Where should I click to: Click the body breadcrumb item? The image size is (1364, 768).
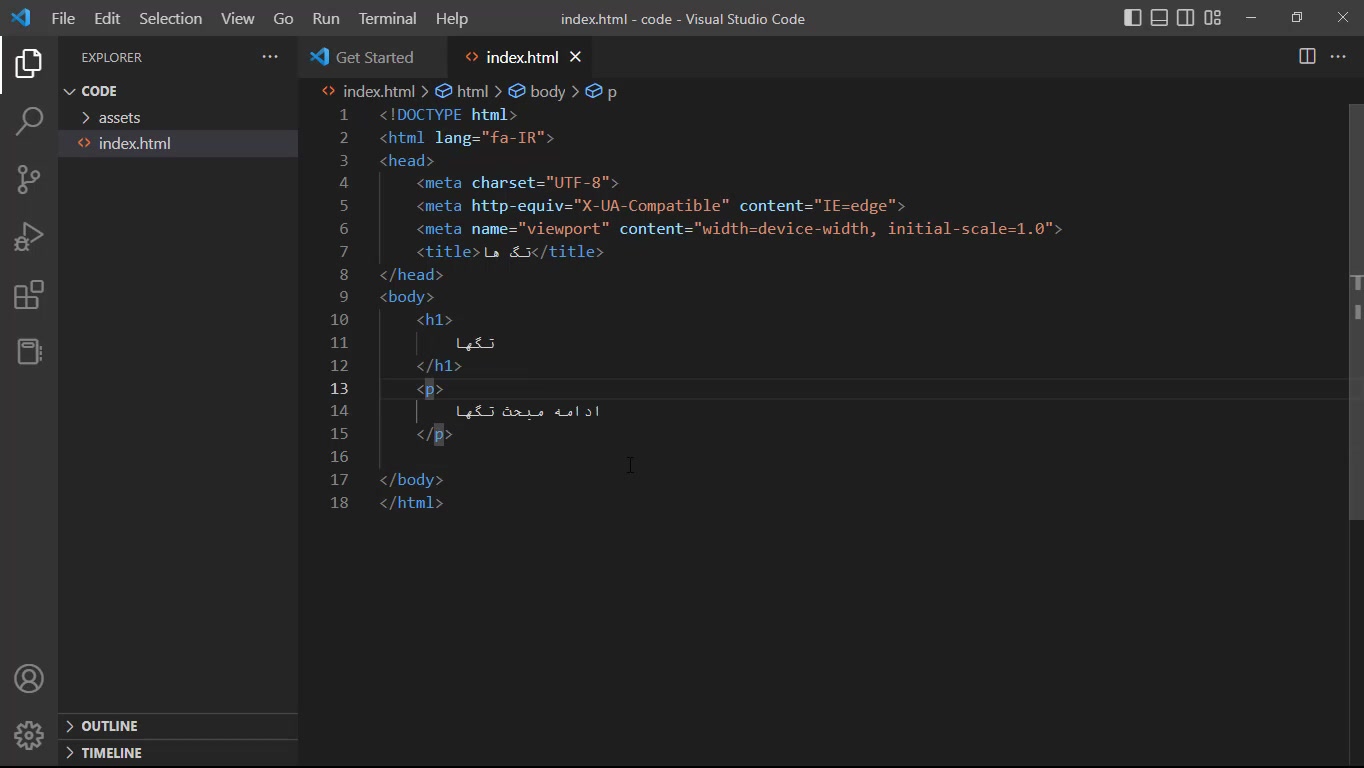(x=547, y=91)
